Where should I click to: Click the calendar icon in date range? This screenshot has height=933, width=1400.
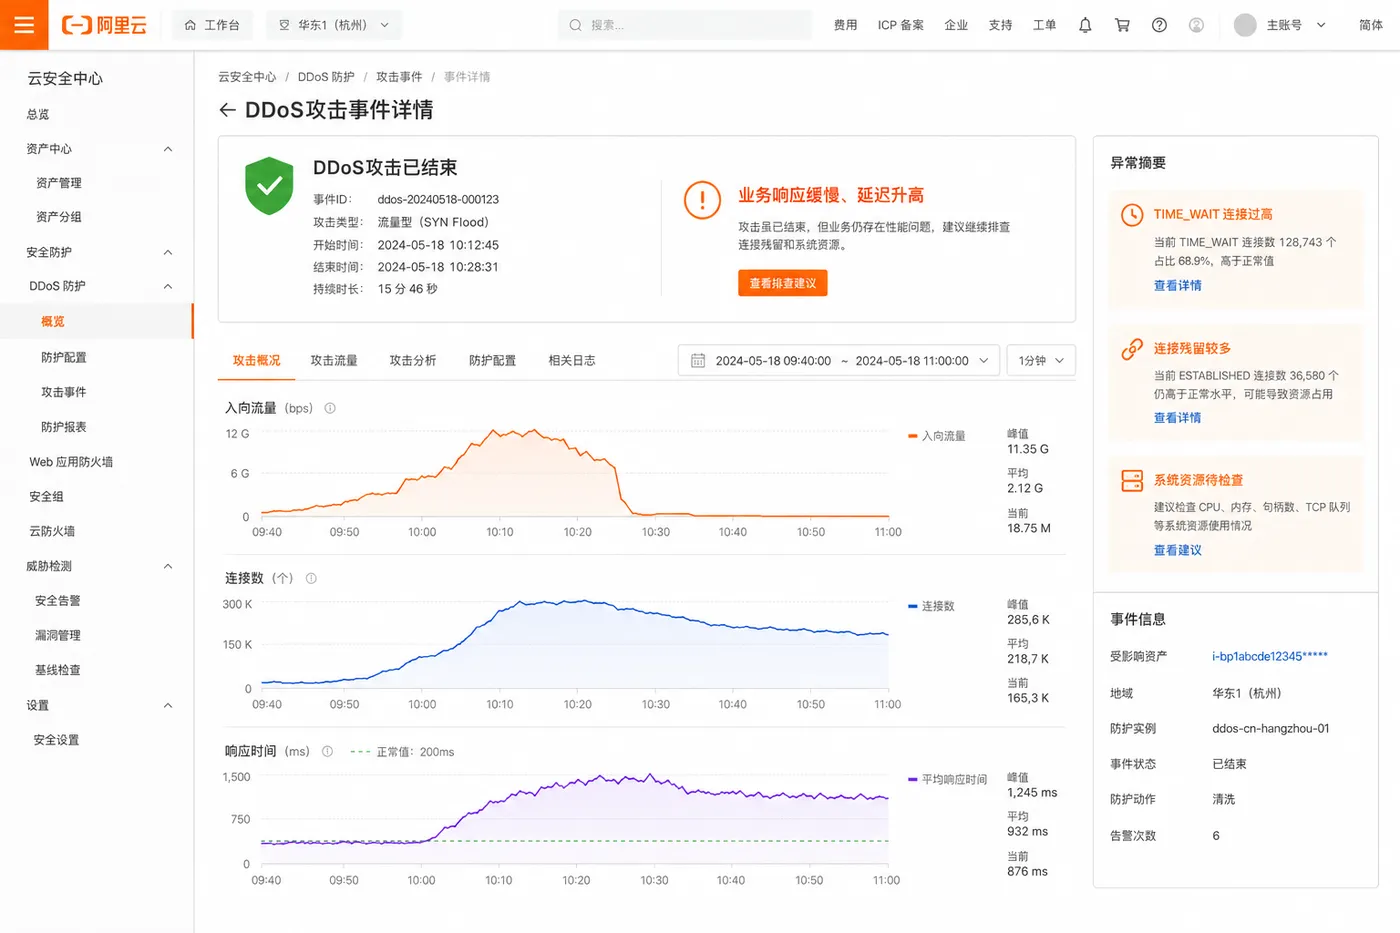698,360
